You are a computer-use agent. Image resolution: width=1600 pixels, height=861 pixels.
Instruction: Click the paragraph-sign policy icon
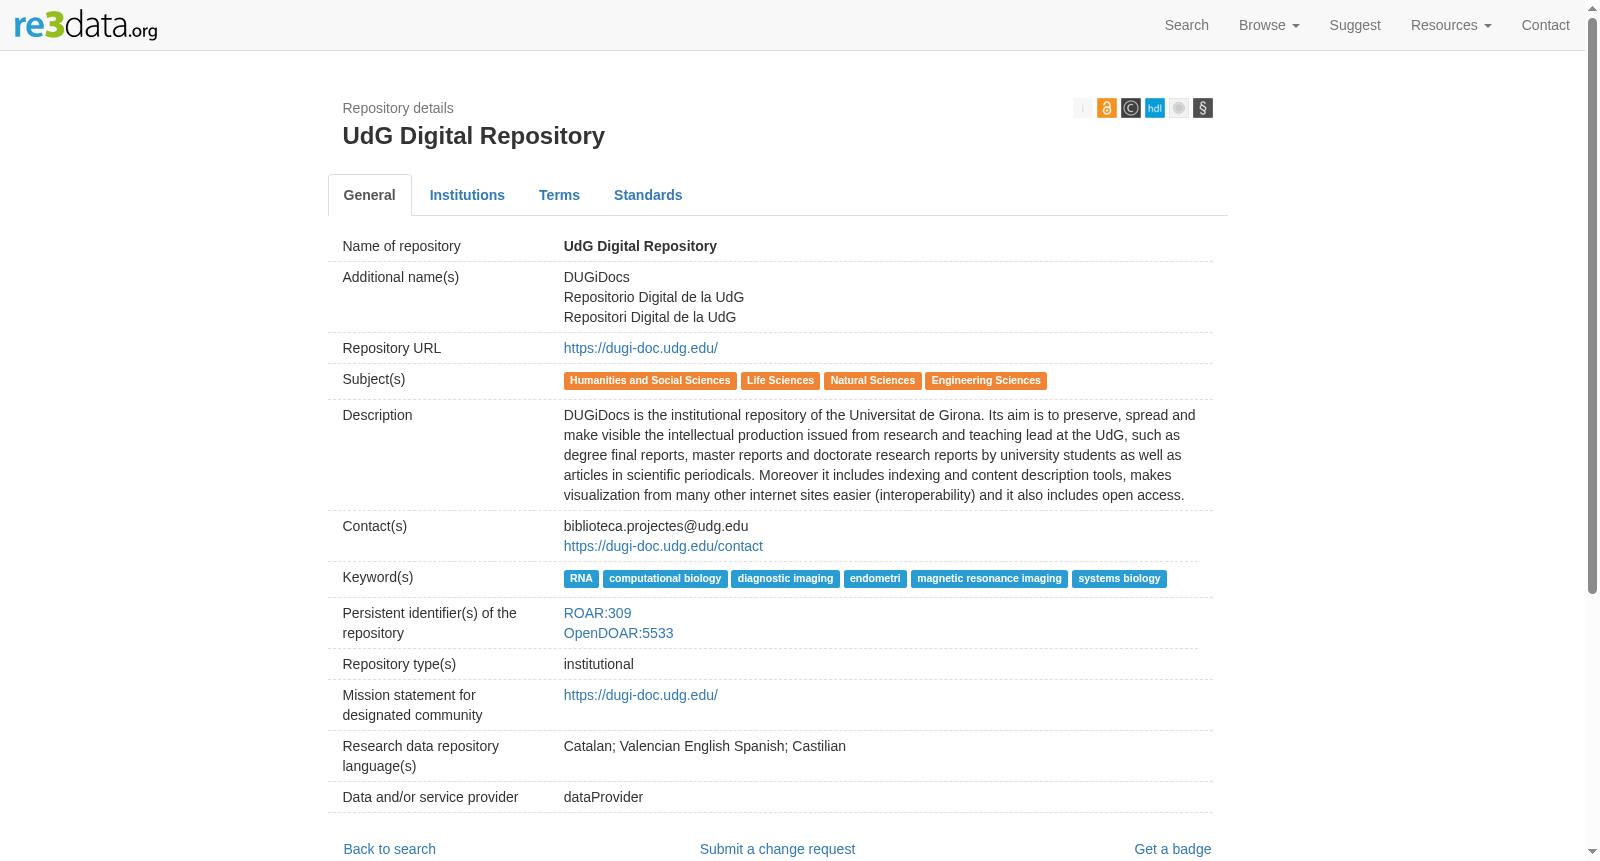[1202, 108]
